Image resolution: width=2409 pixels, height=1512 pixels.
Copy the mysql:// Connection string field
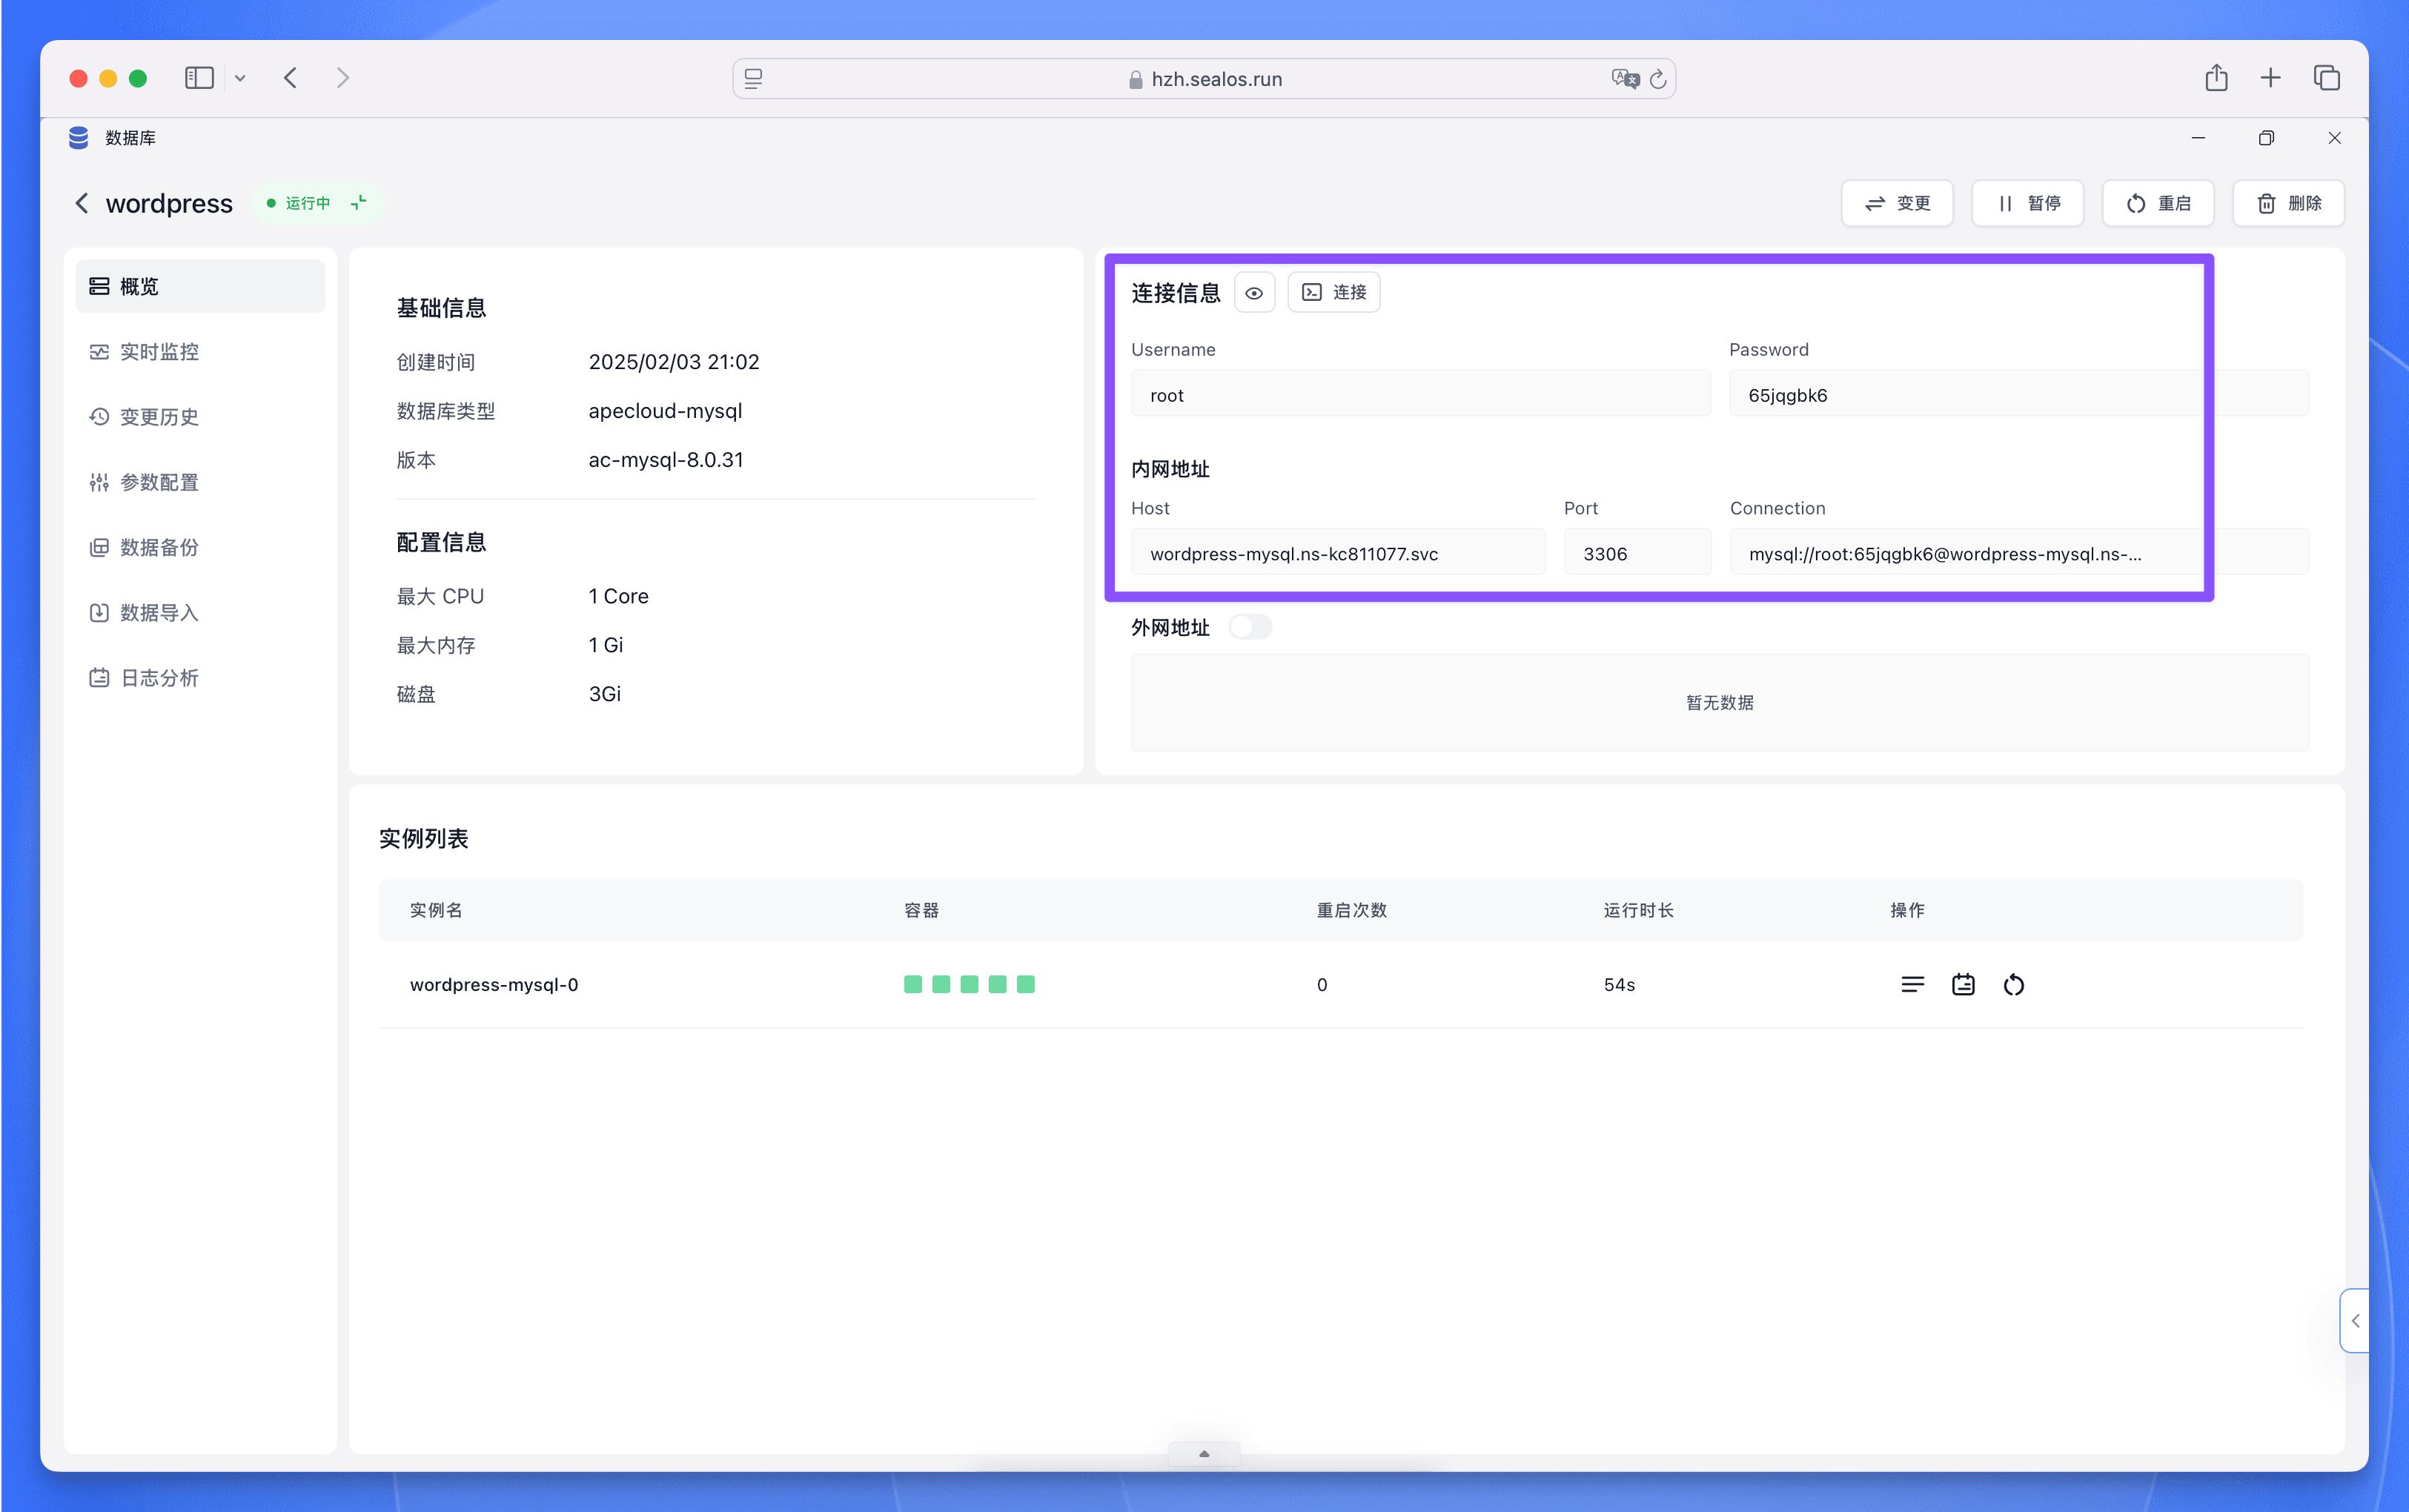pyautogui.click(x=2018, y=553)
